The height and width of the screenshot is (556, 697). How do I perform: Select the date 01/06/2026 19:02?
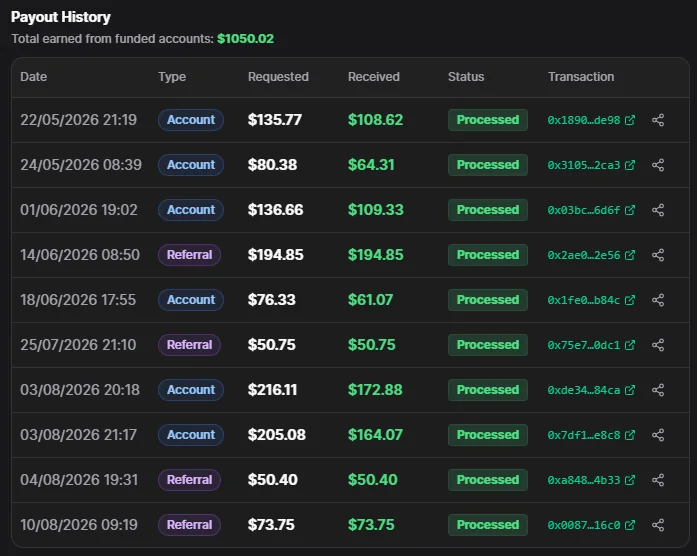tap(79, 210)
